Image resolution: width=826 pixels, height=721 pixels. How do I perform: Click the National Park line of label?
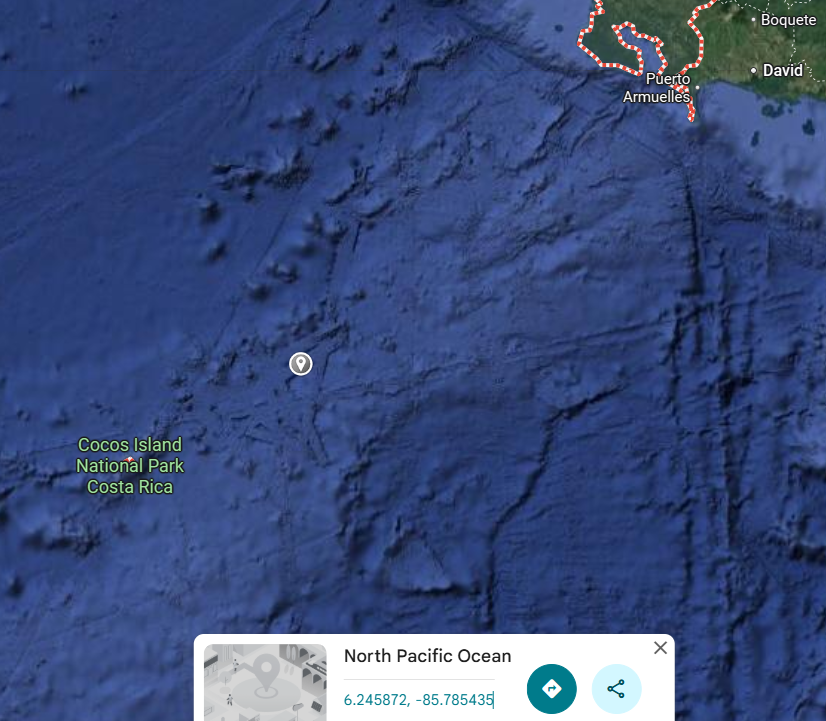[x=130, y=466]
